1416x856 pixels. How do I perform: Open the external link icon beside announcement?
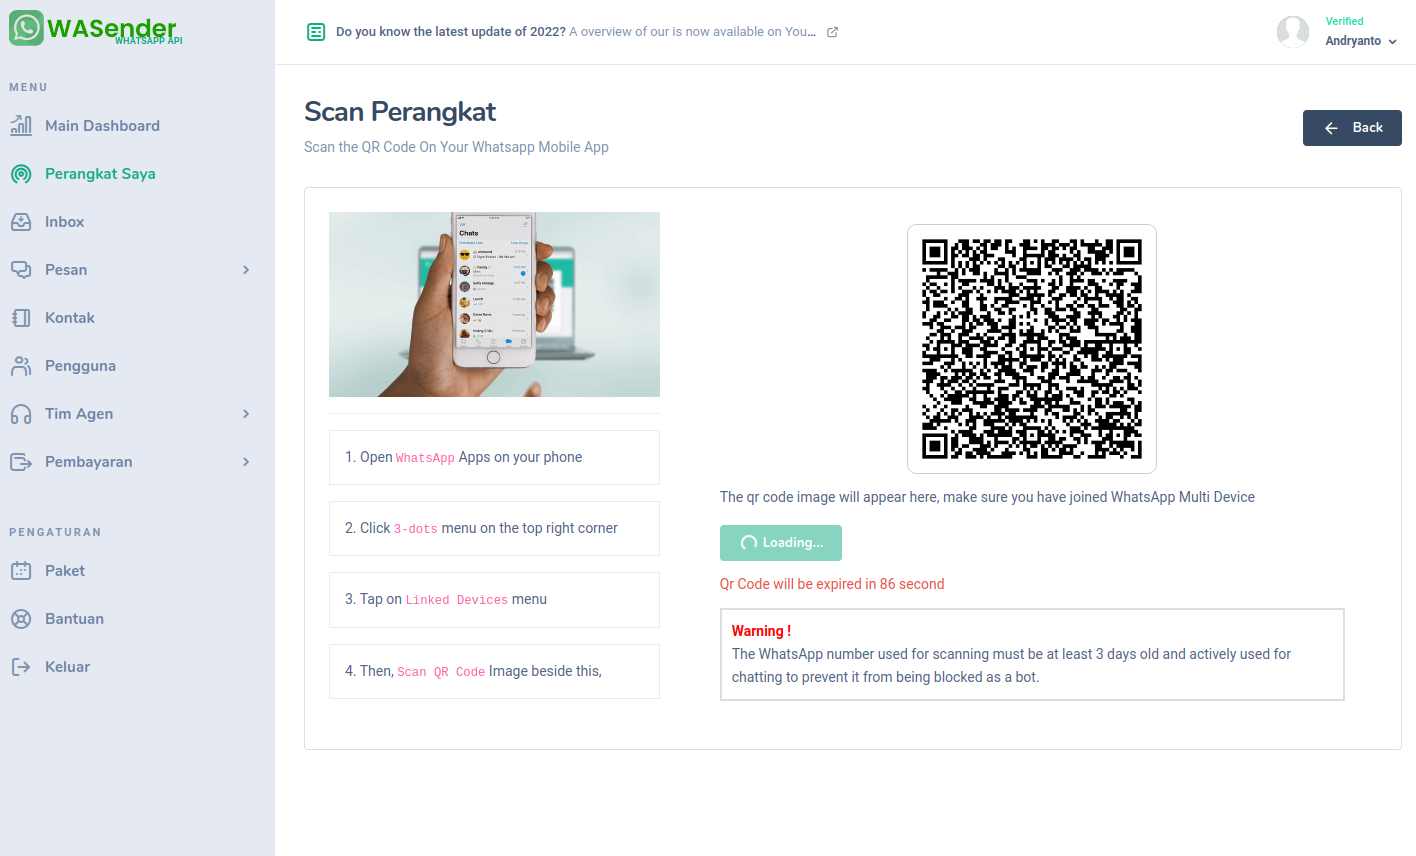click(x=832, y=32)
